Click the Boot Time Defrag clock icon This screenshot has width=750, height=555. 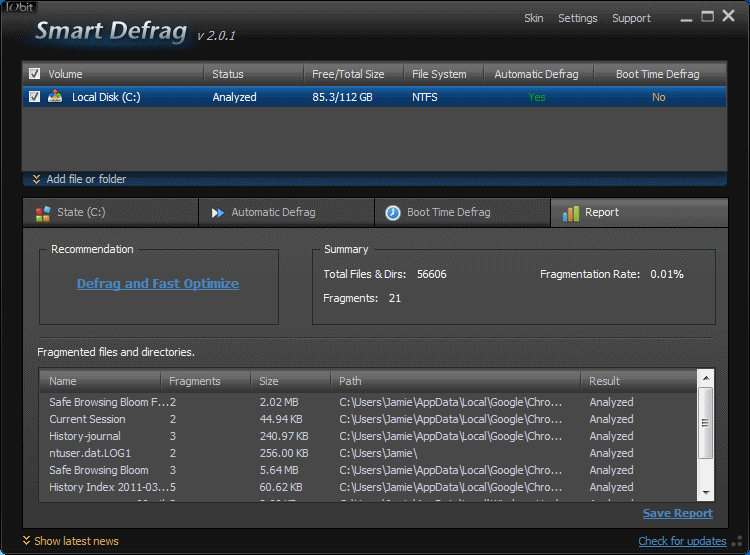(393, 213)
